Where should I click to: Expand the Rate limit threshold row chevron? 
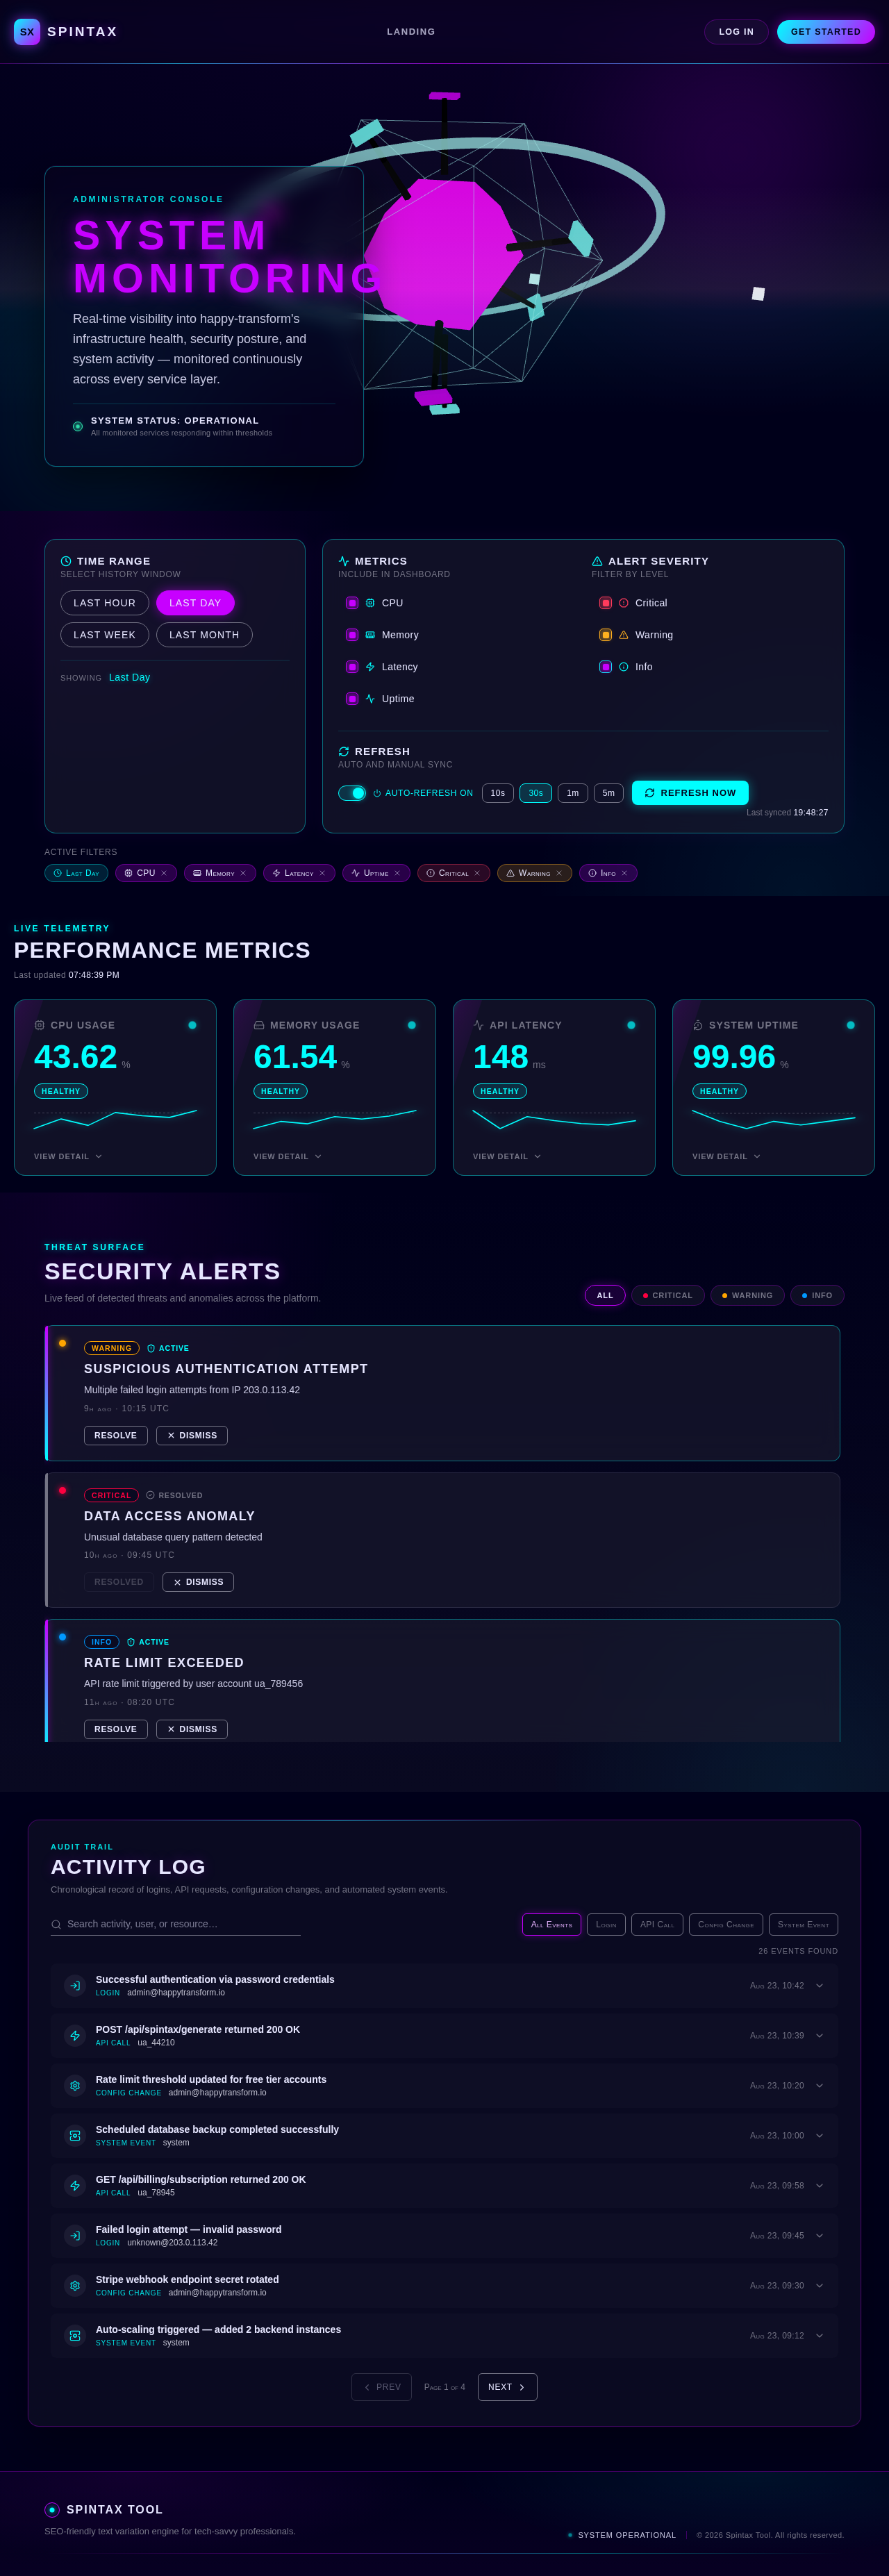820,2086
